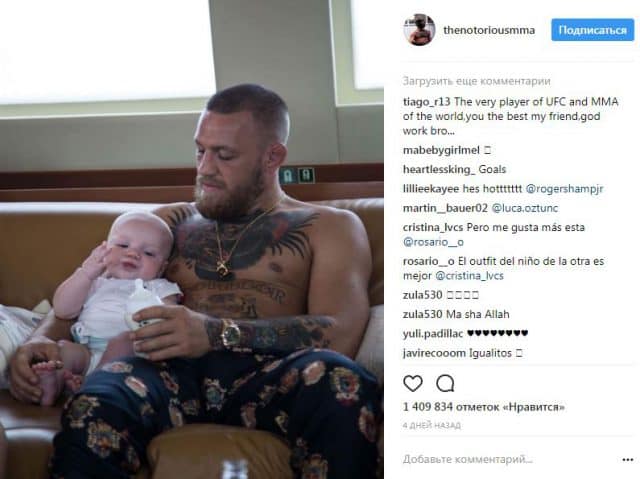Open yuli.padillac commenter profile
This screenshot has width=640, height=479.
tap(433, 334)
